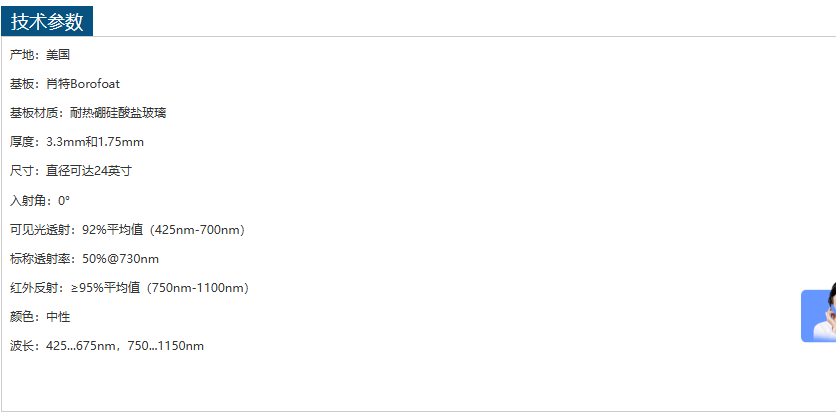Click the 尺寸 label
The height and width of the screenshot is (415, 836).
click(22, 171)
